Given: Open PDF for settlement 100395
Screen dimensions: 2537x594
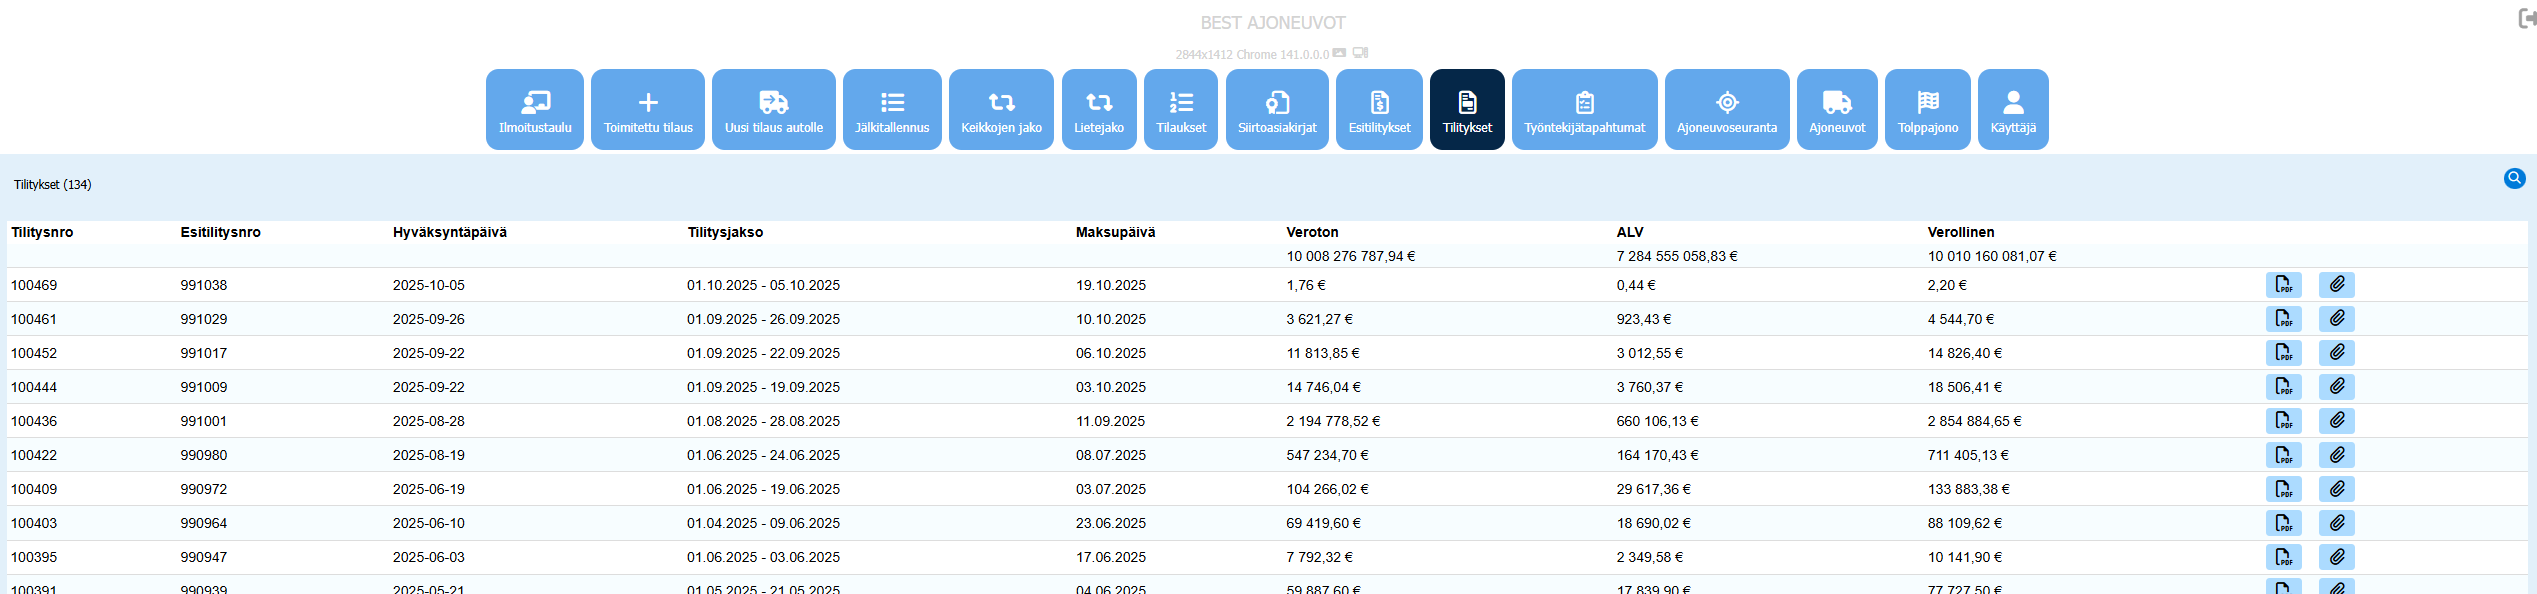Looking at the screenshot, I should coord(2283,557).
